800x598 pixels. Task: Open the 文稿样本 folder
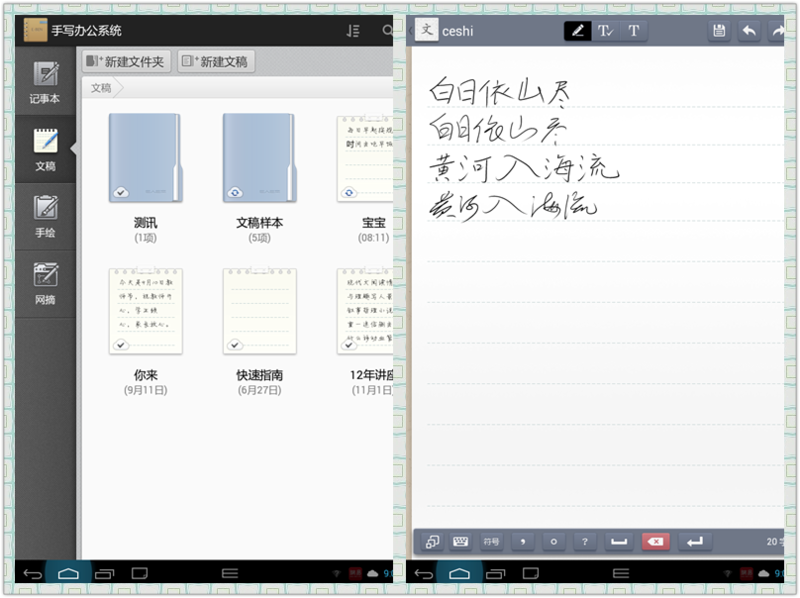pyautogui.click(x=260, y=158)
